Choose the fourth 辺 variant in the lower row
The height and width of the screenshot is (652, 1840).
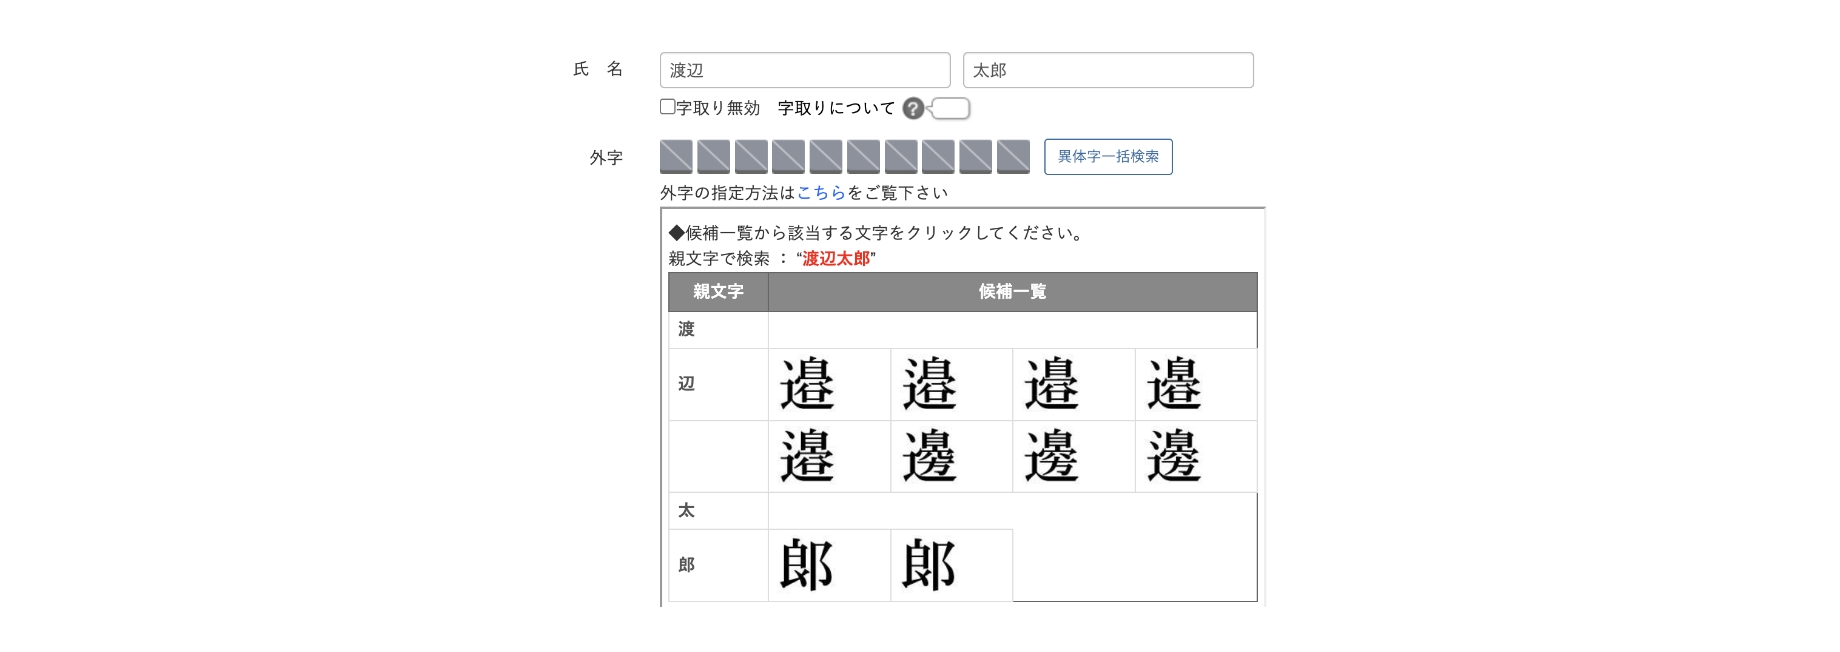click(1174, 456)
